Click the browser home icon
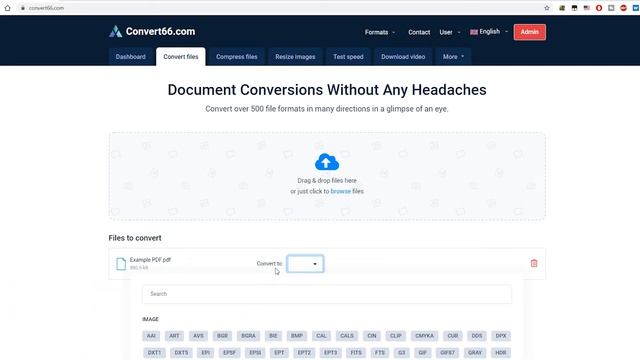This screenshot has width=640, height=360. [7, 8]
